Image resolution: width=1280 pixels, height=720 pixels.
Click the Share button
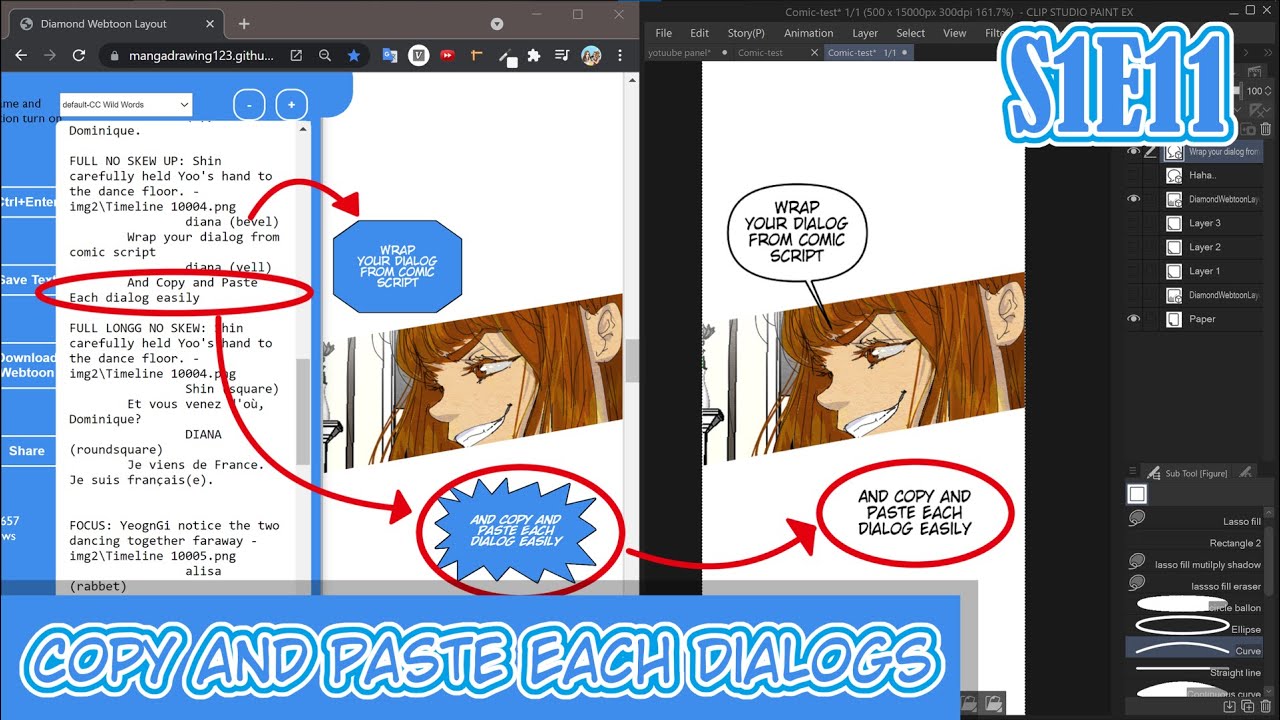28,450
